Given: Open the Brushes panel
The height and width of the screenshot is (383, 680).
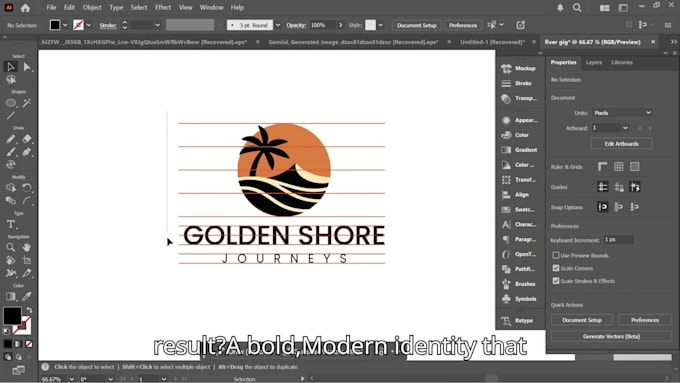Looking at the screenshot, I should click(x=519, y=284).
